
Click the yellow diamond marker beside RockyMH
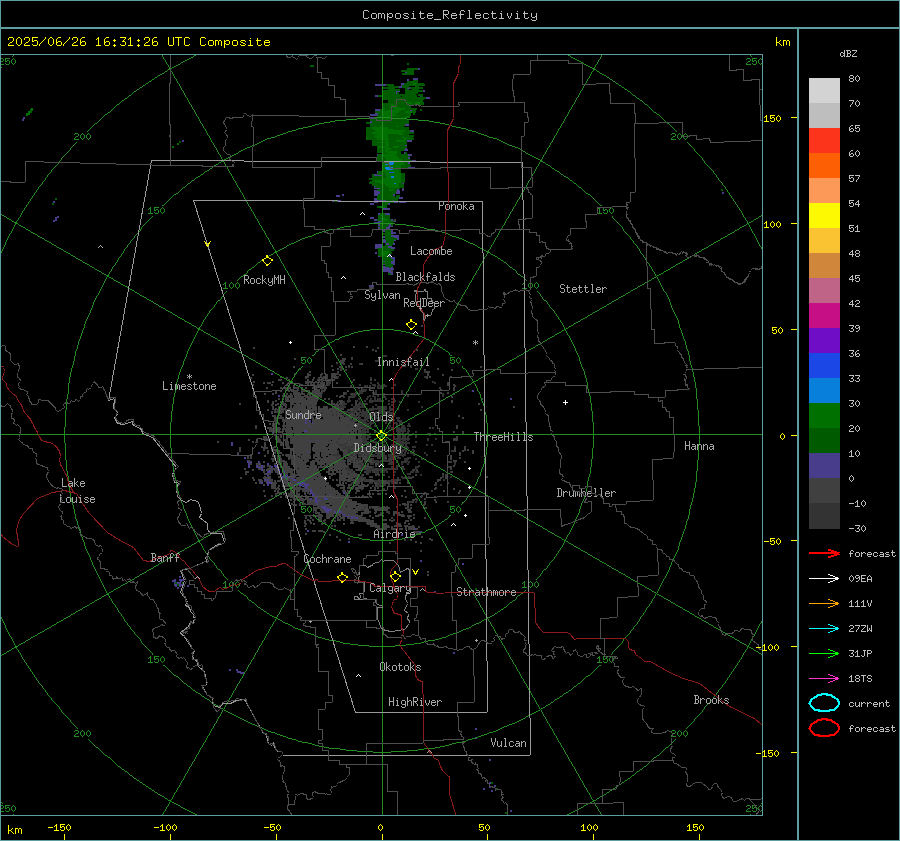[267, 261]
